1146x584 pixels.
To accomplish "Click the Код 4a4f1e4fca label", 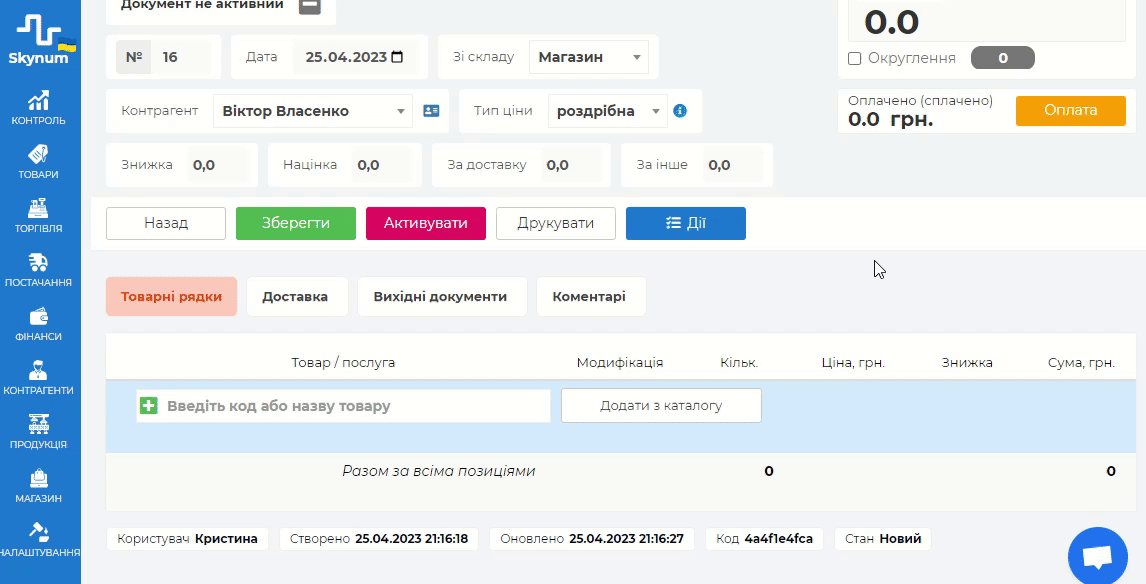I will click(764, 539).
